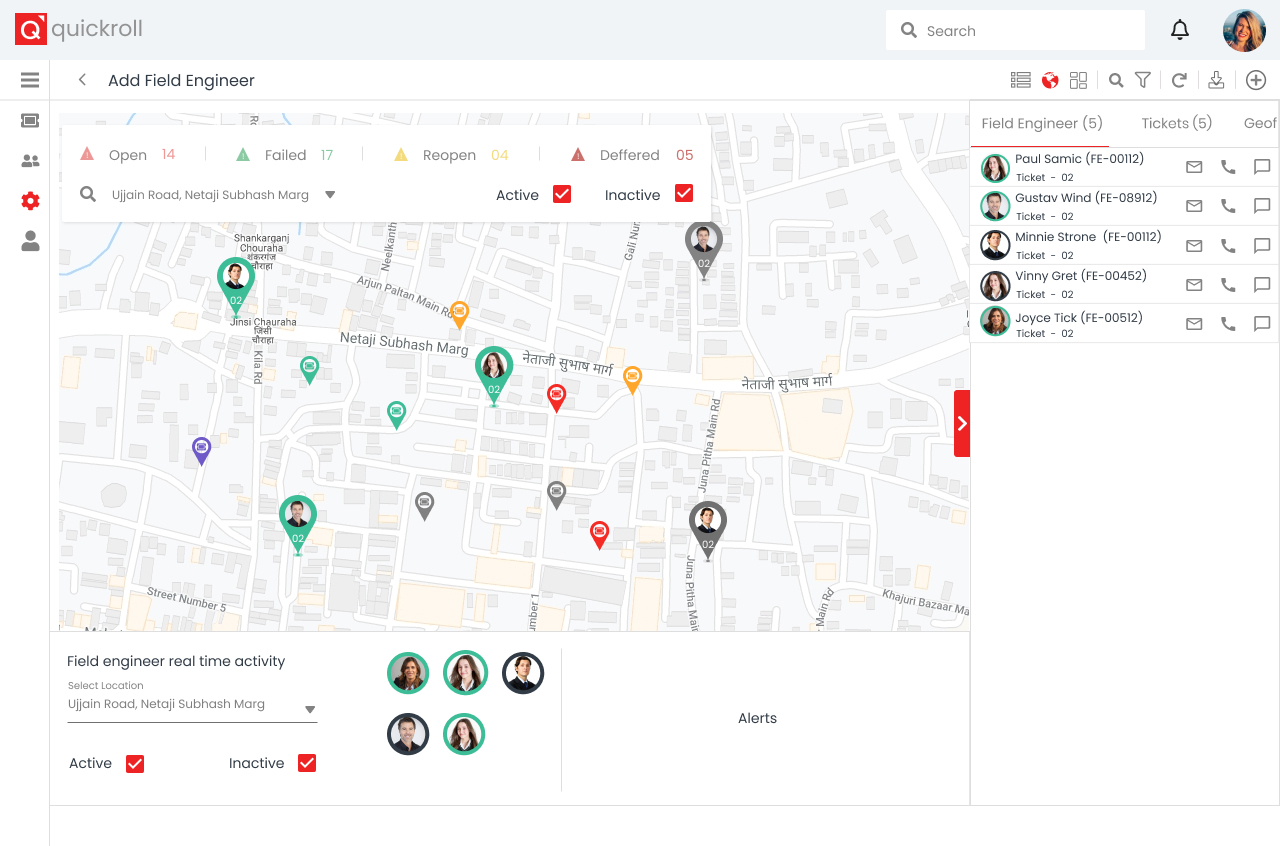This screenshot has height=846, width=1280.
Task: Call Paul Samic
Action: point(1228,167)
